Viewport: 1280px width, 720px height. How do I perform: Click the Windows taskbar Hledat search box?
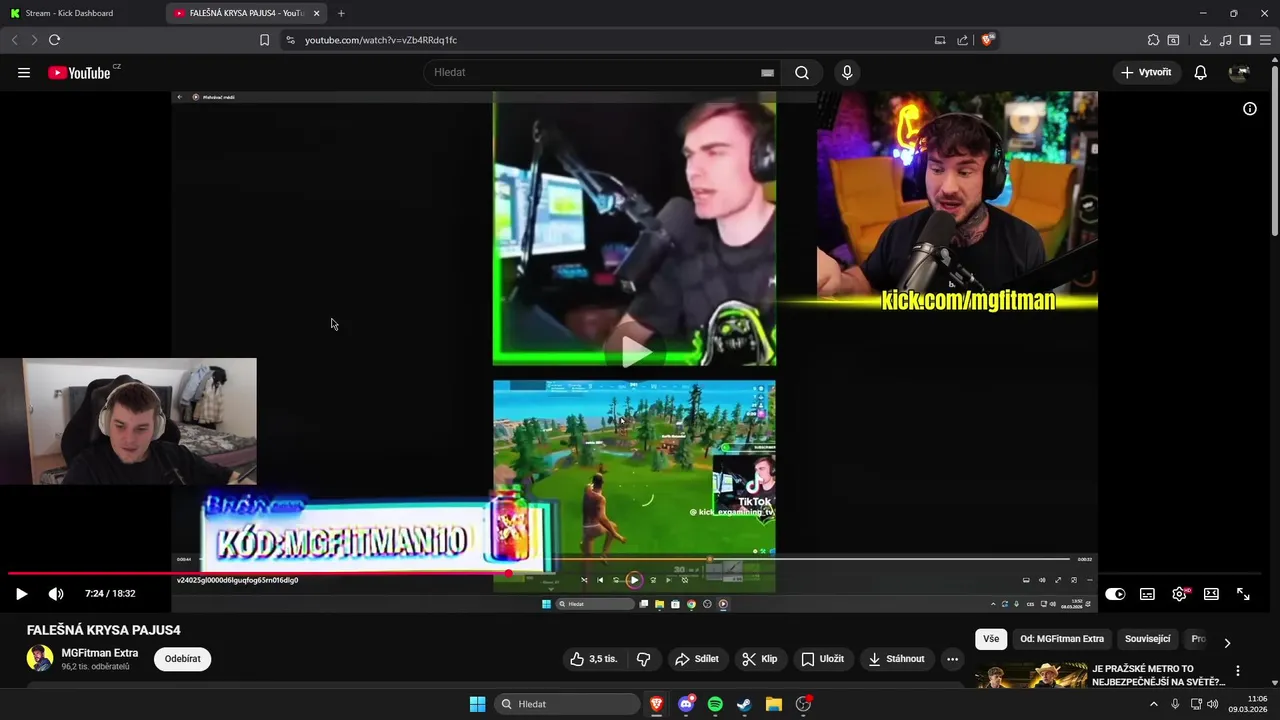[567, 704]
